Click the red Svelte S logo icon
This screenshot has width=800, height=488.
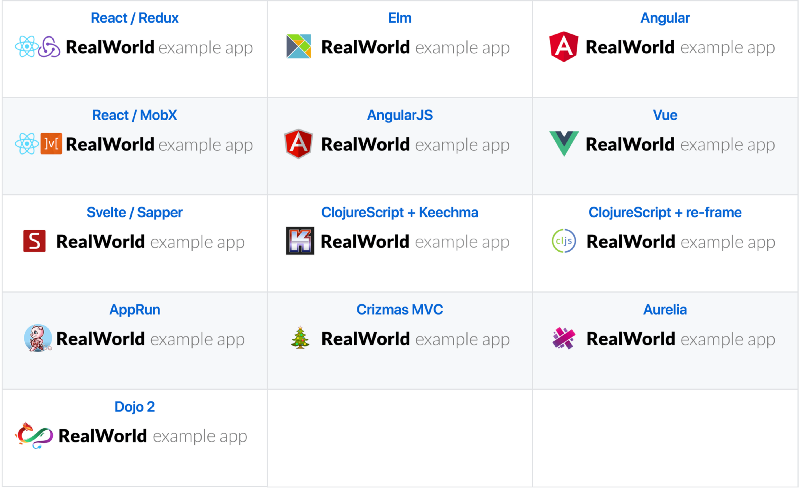coord(34,241)
